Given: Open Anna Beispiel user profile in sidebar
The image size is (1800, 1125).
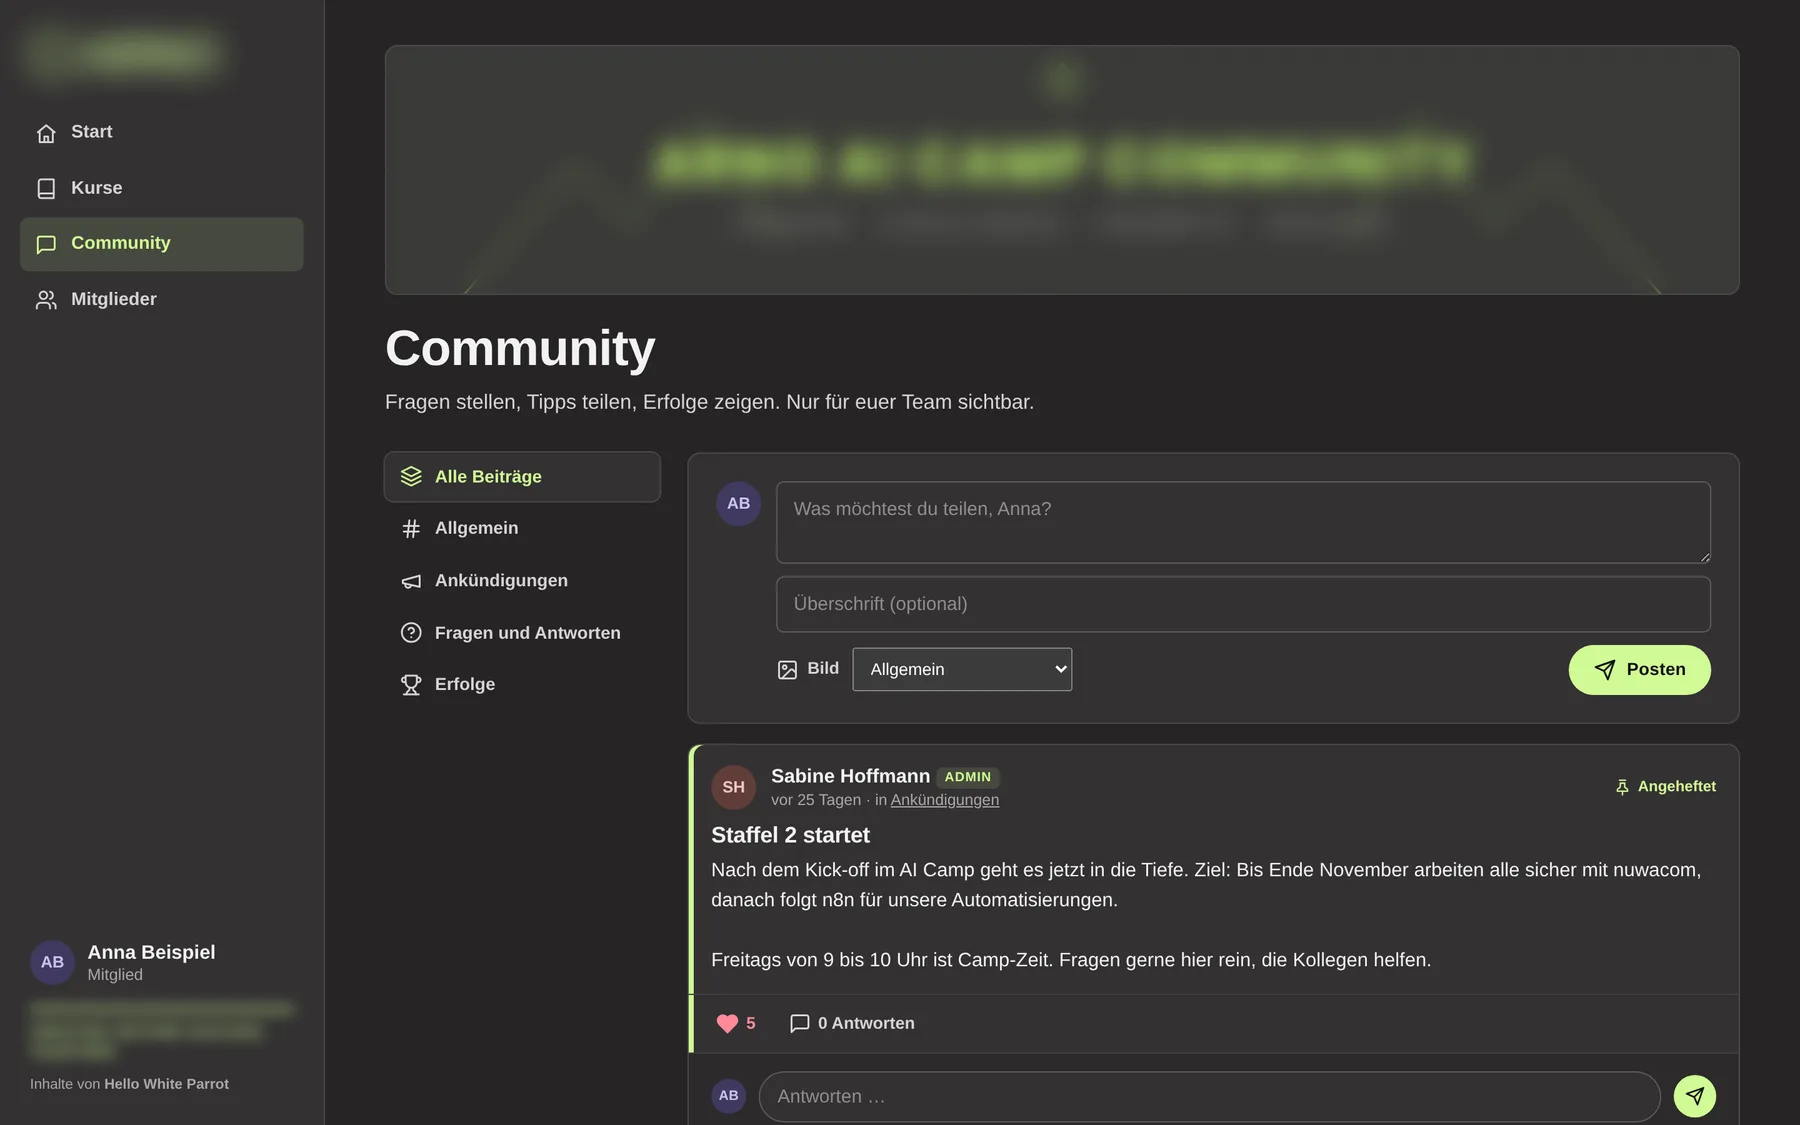Looking at the screenshot, I should (151, 962).
